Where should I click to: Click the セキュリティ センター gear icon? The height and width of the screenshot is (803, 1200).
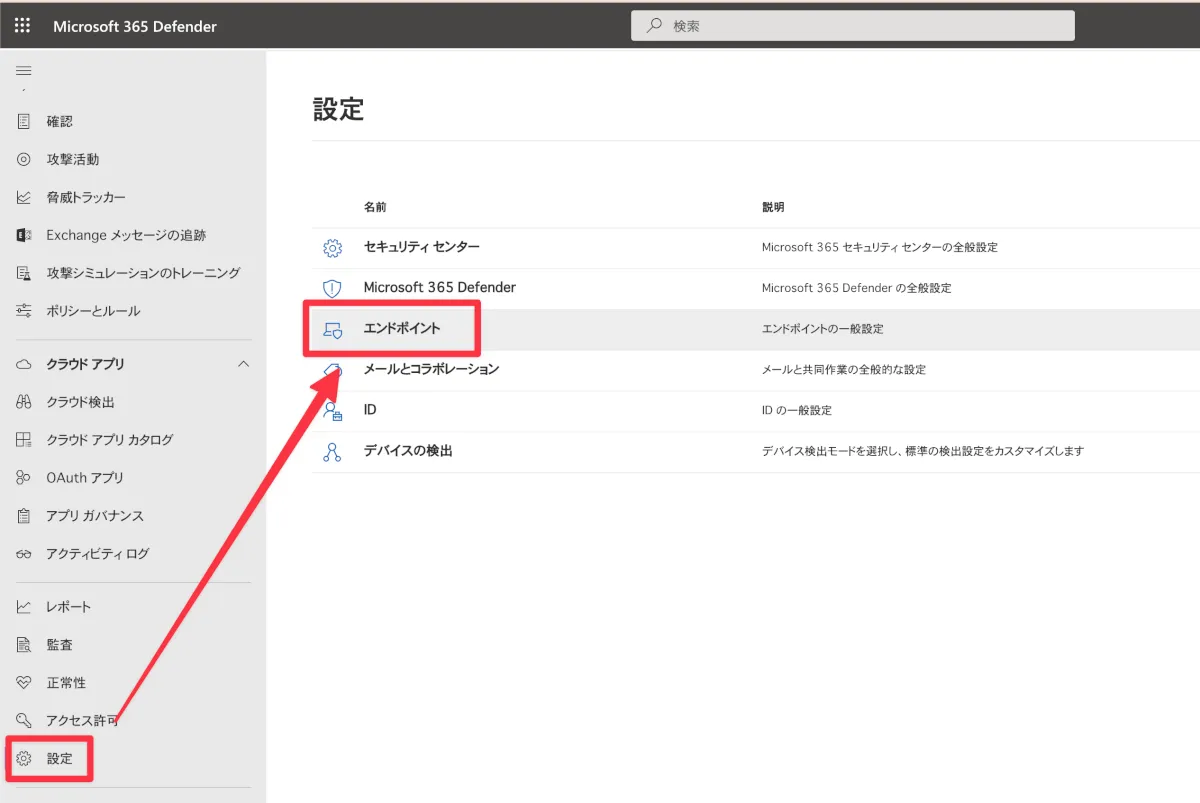click(333, 248)
